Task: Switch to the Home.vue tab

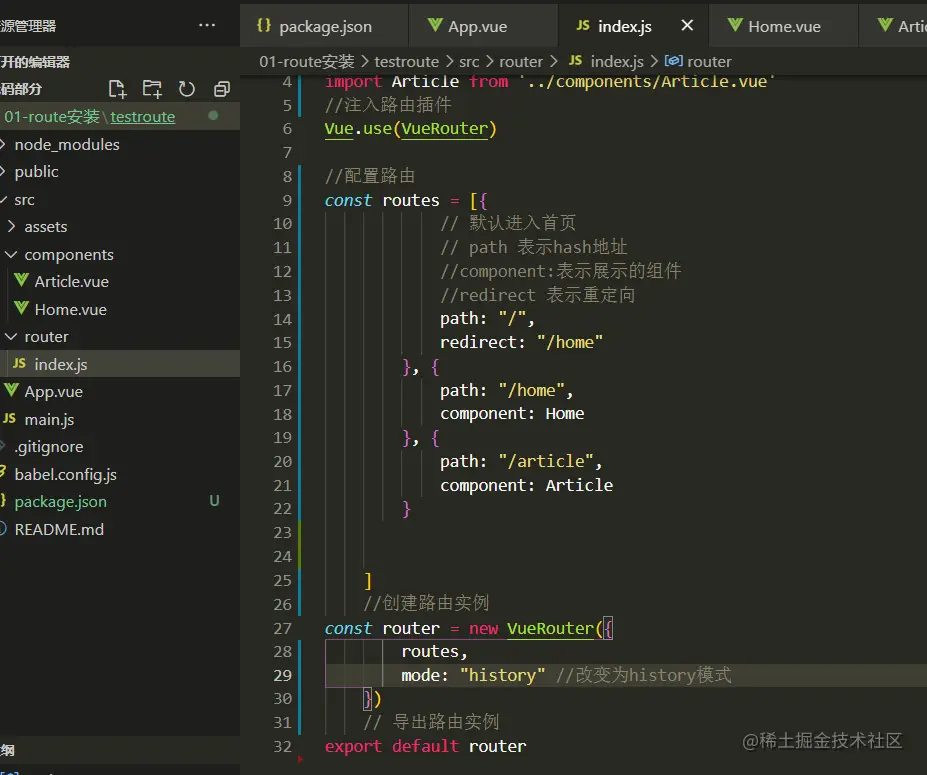Action: [x=784, y=27]
